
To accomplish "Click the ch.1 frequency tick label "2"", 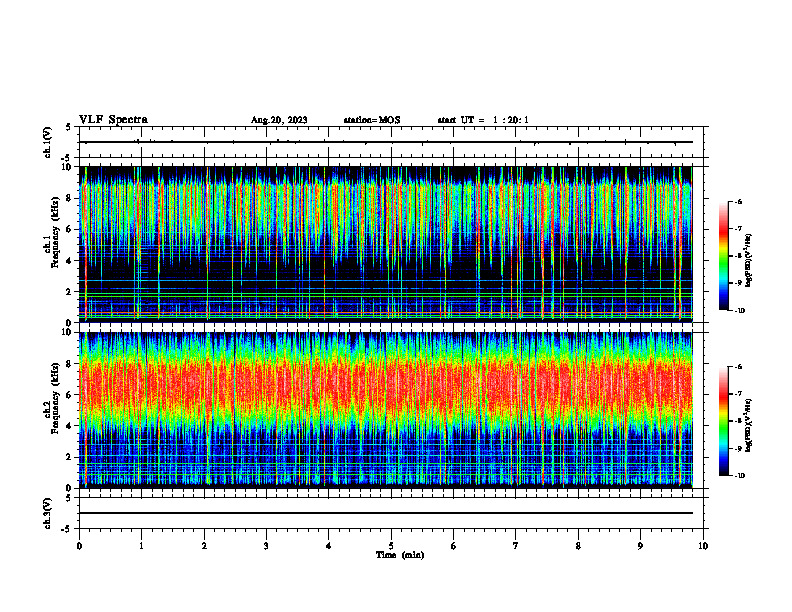I will pyautogui.click(x=70, y=292).
